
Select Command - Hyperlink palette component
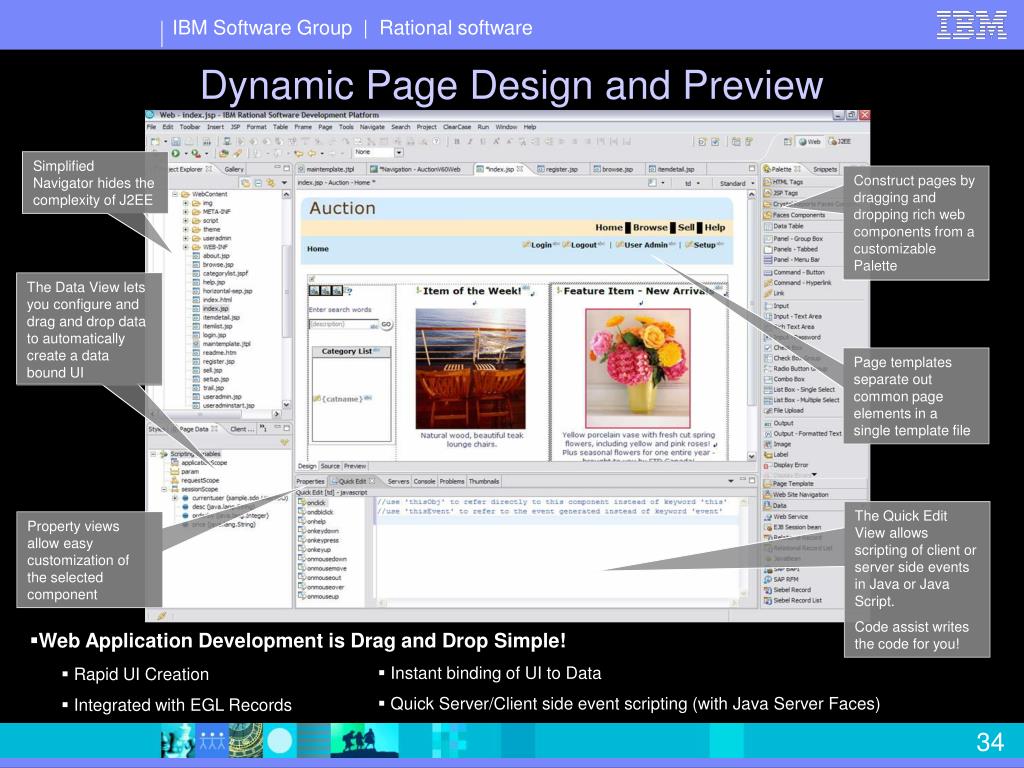click(797, 283)
